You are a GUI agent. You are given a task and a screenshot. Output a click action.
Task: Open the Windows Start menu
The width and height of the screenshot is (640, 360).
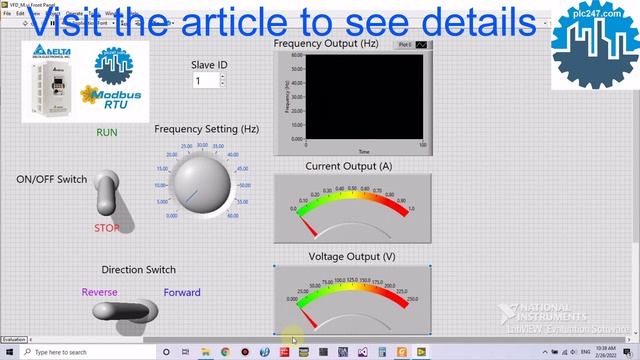[9, 352]
